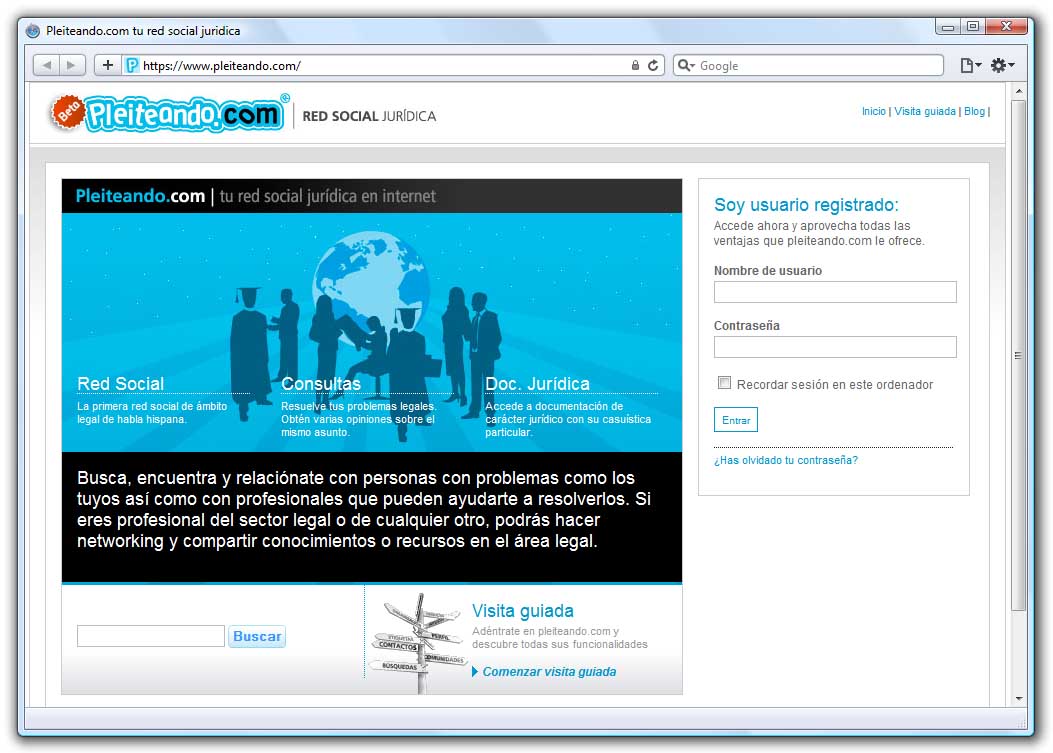Click the RED SOCIAL JURÍDICA tagline text

(x=369, y=116)
